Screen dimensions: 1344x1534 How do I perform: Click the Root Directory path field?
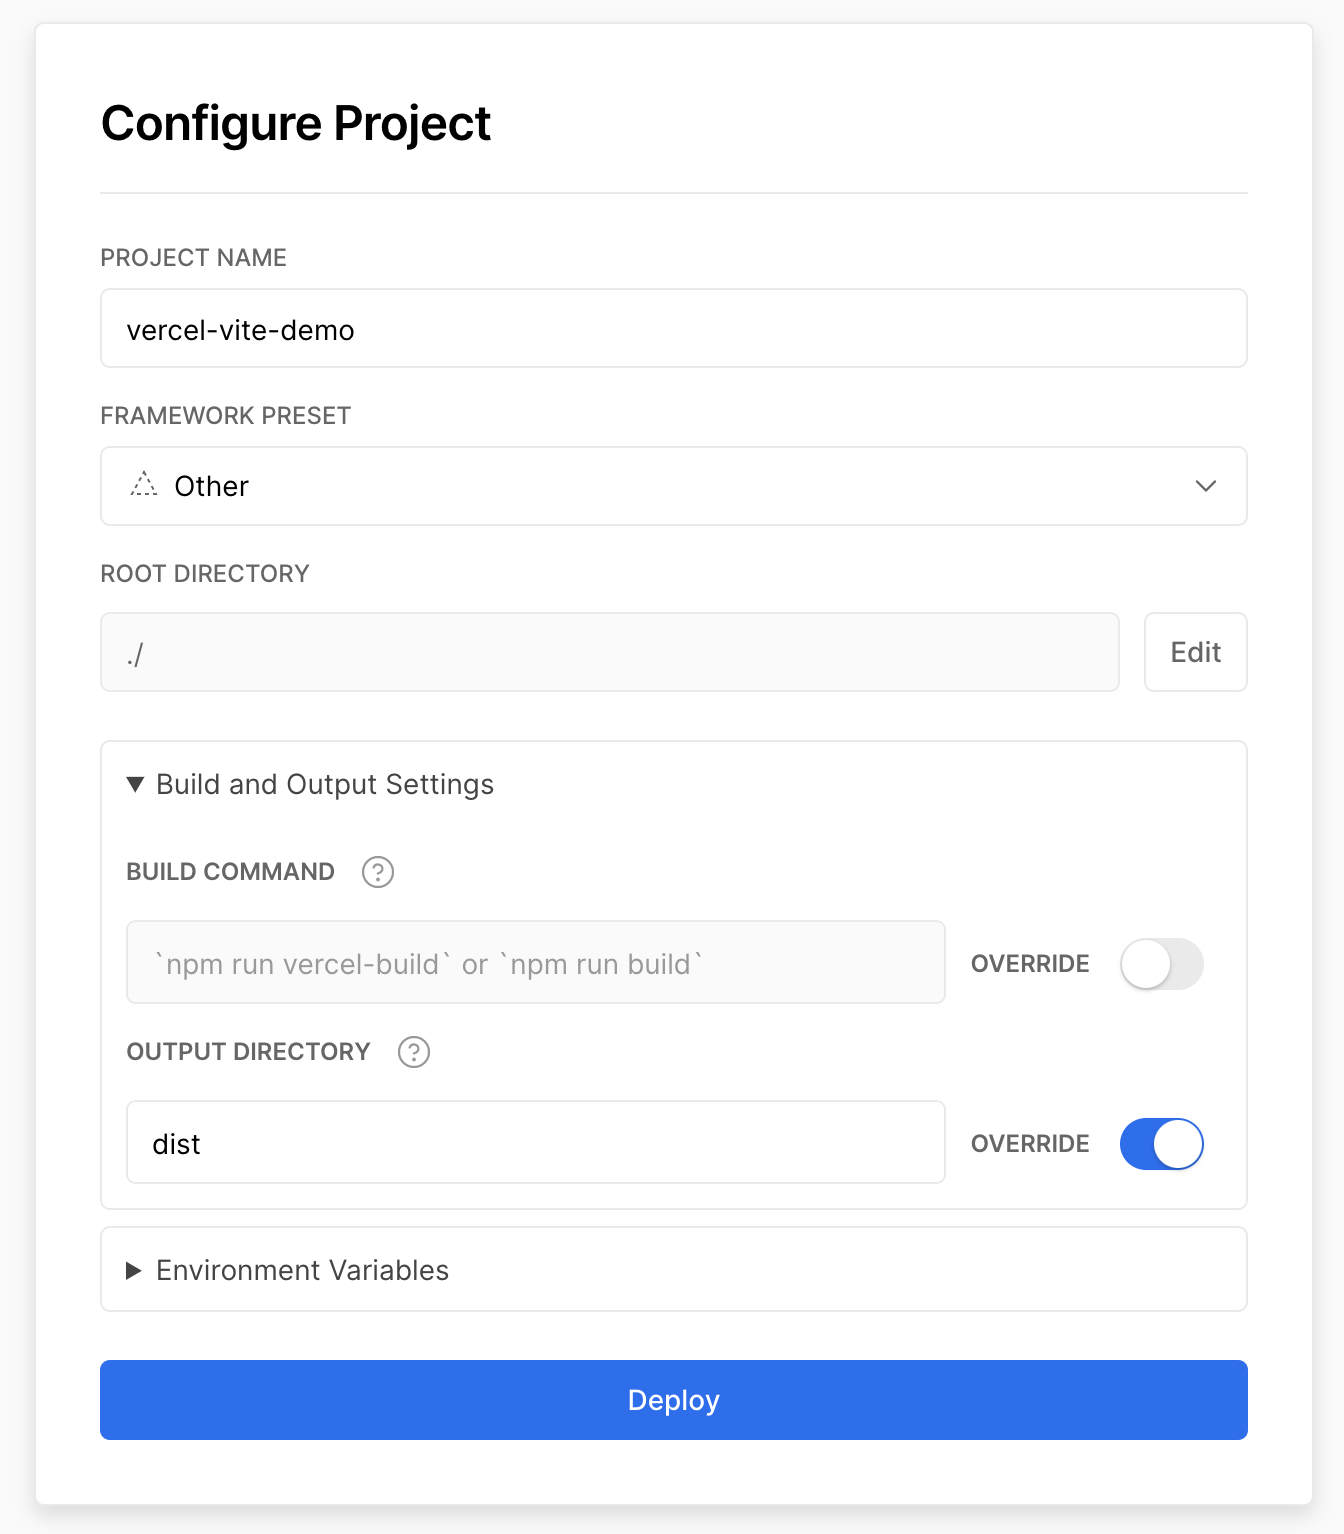tap(608, 652)
